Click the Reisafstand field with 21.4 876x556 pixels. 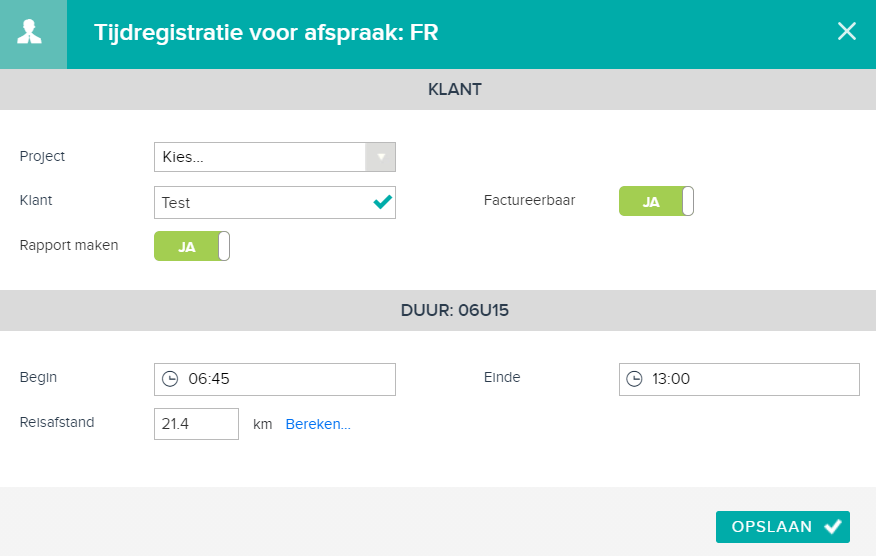196,424
